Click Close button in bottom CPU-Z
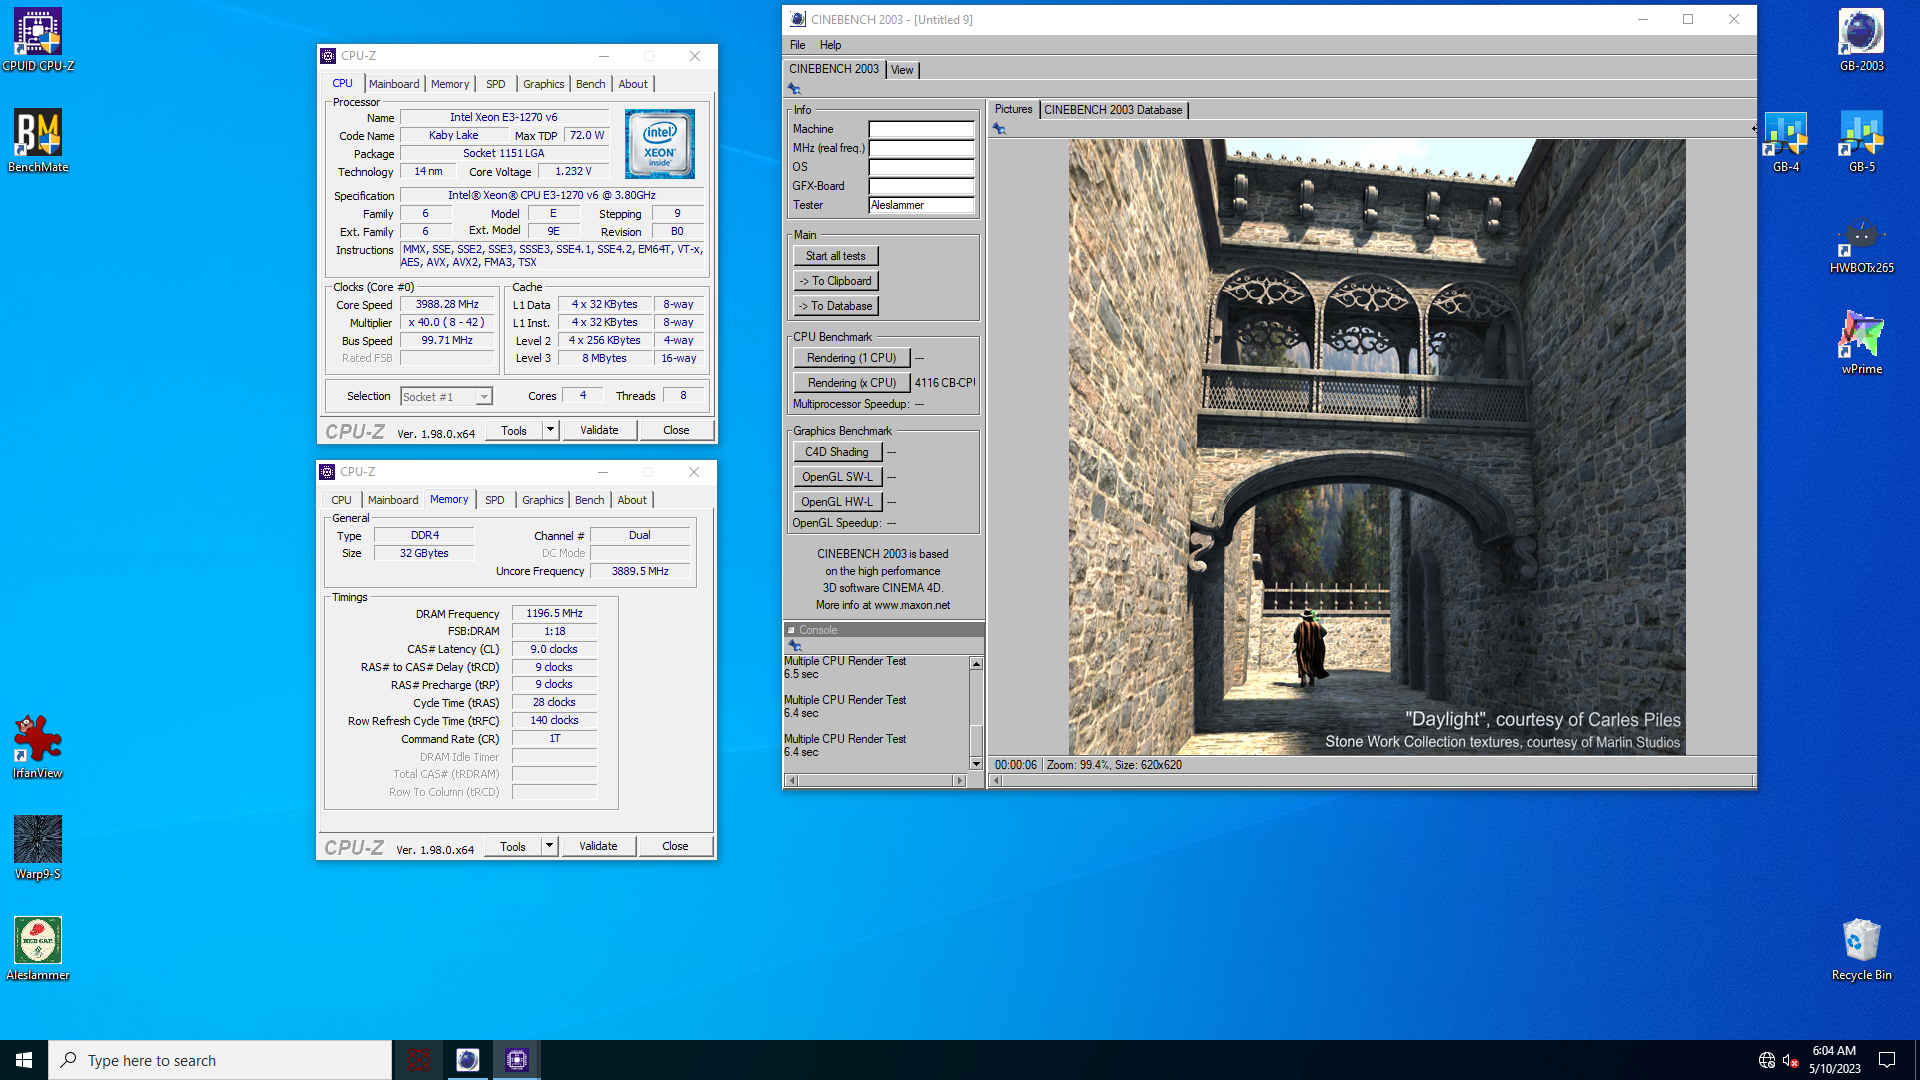Viewport: 1920px width, 1080px height. pos(675,846)
